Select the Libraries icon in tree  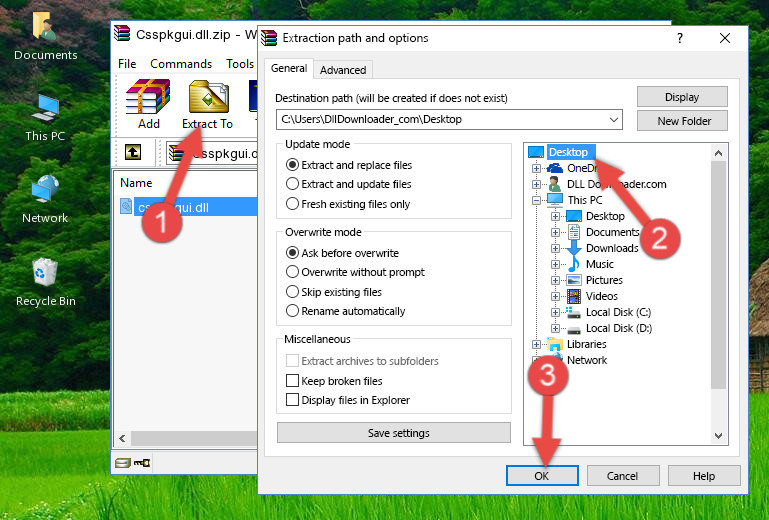click(555, 344)
